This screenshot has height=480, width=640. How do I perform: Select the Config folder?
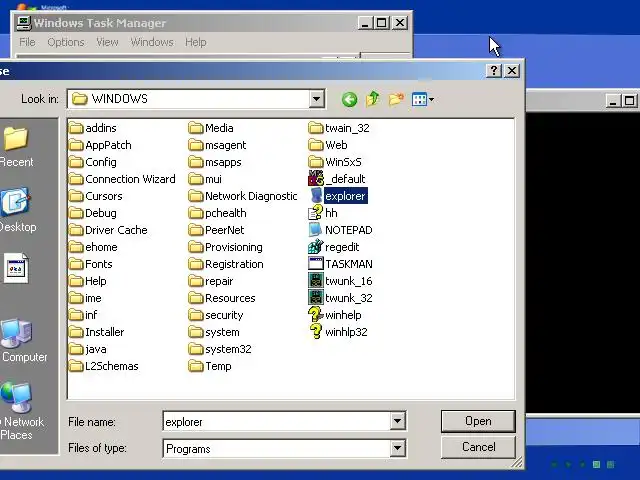[x=93, y=162]
